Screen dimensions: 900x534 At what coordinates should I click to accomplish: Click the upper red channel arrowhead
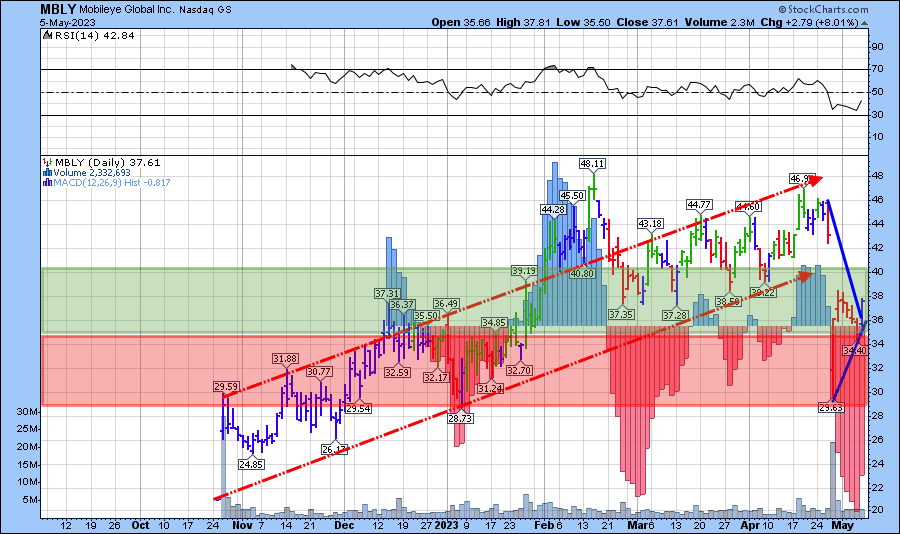pos(815,180)
